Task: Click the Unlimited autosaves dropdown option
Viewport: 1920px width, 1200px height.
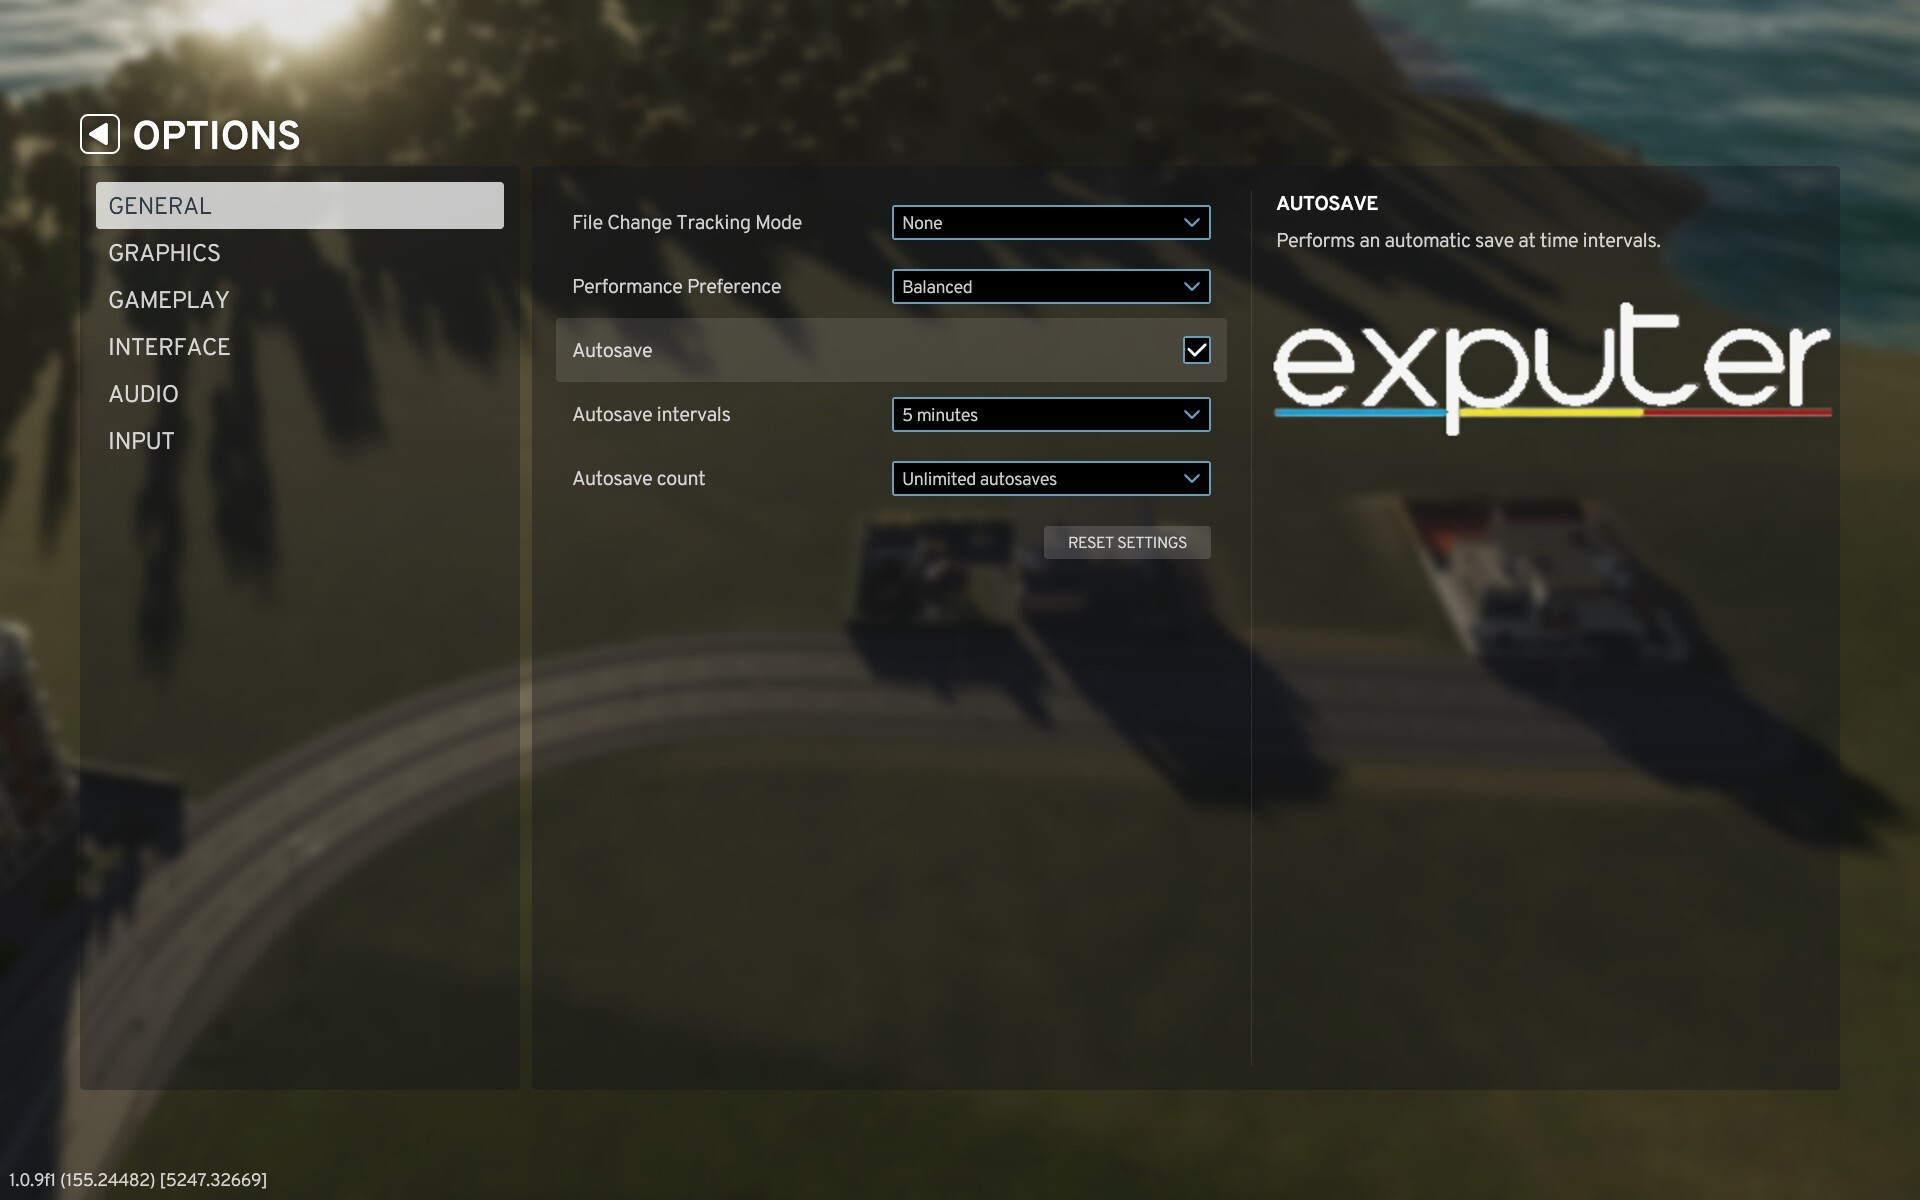Action: (1049, 478)
